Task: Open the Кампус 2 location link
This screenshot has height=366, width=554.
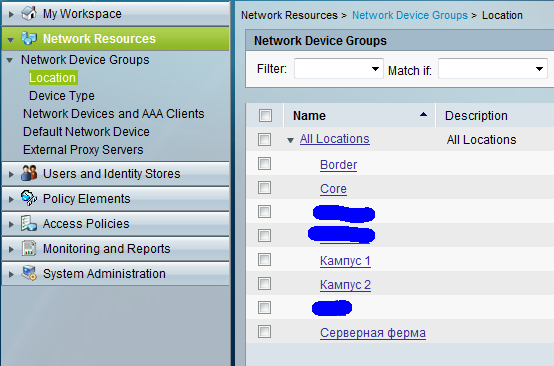Action: click(345, 285)
